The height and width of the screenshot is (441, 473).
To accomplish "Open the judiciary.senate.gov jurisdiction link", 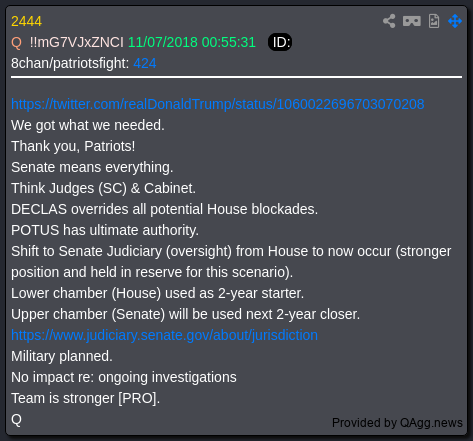I will coord(164,335).
